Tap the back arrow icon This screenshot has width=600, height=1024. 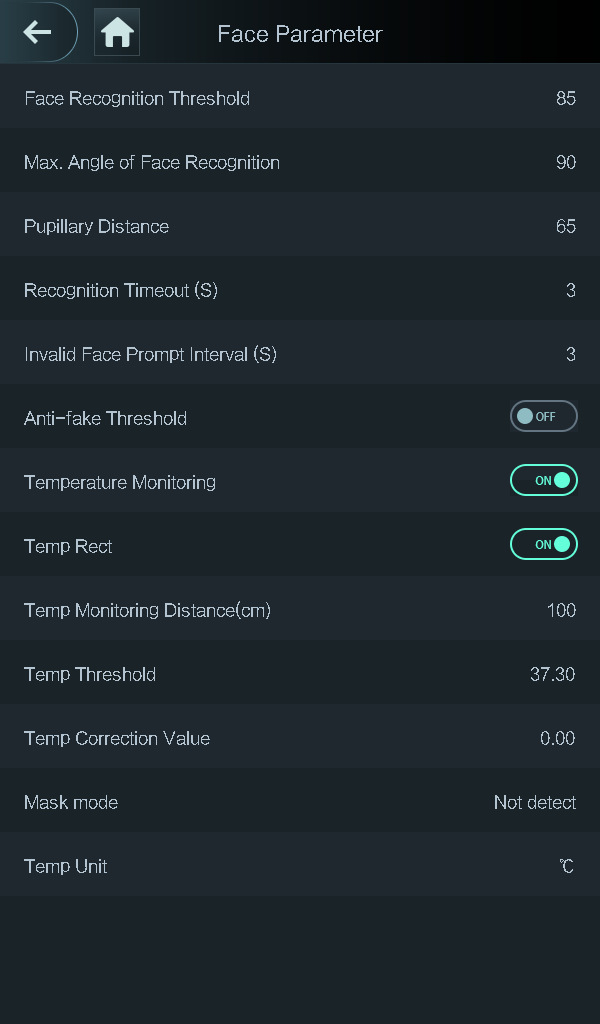[x=37, y=32]
